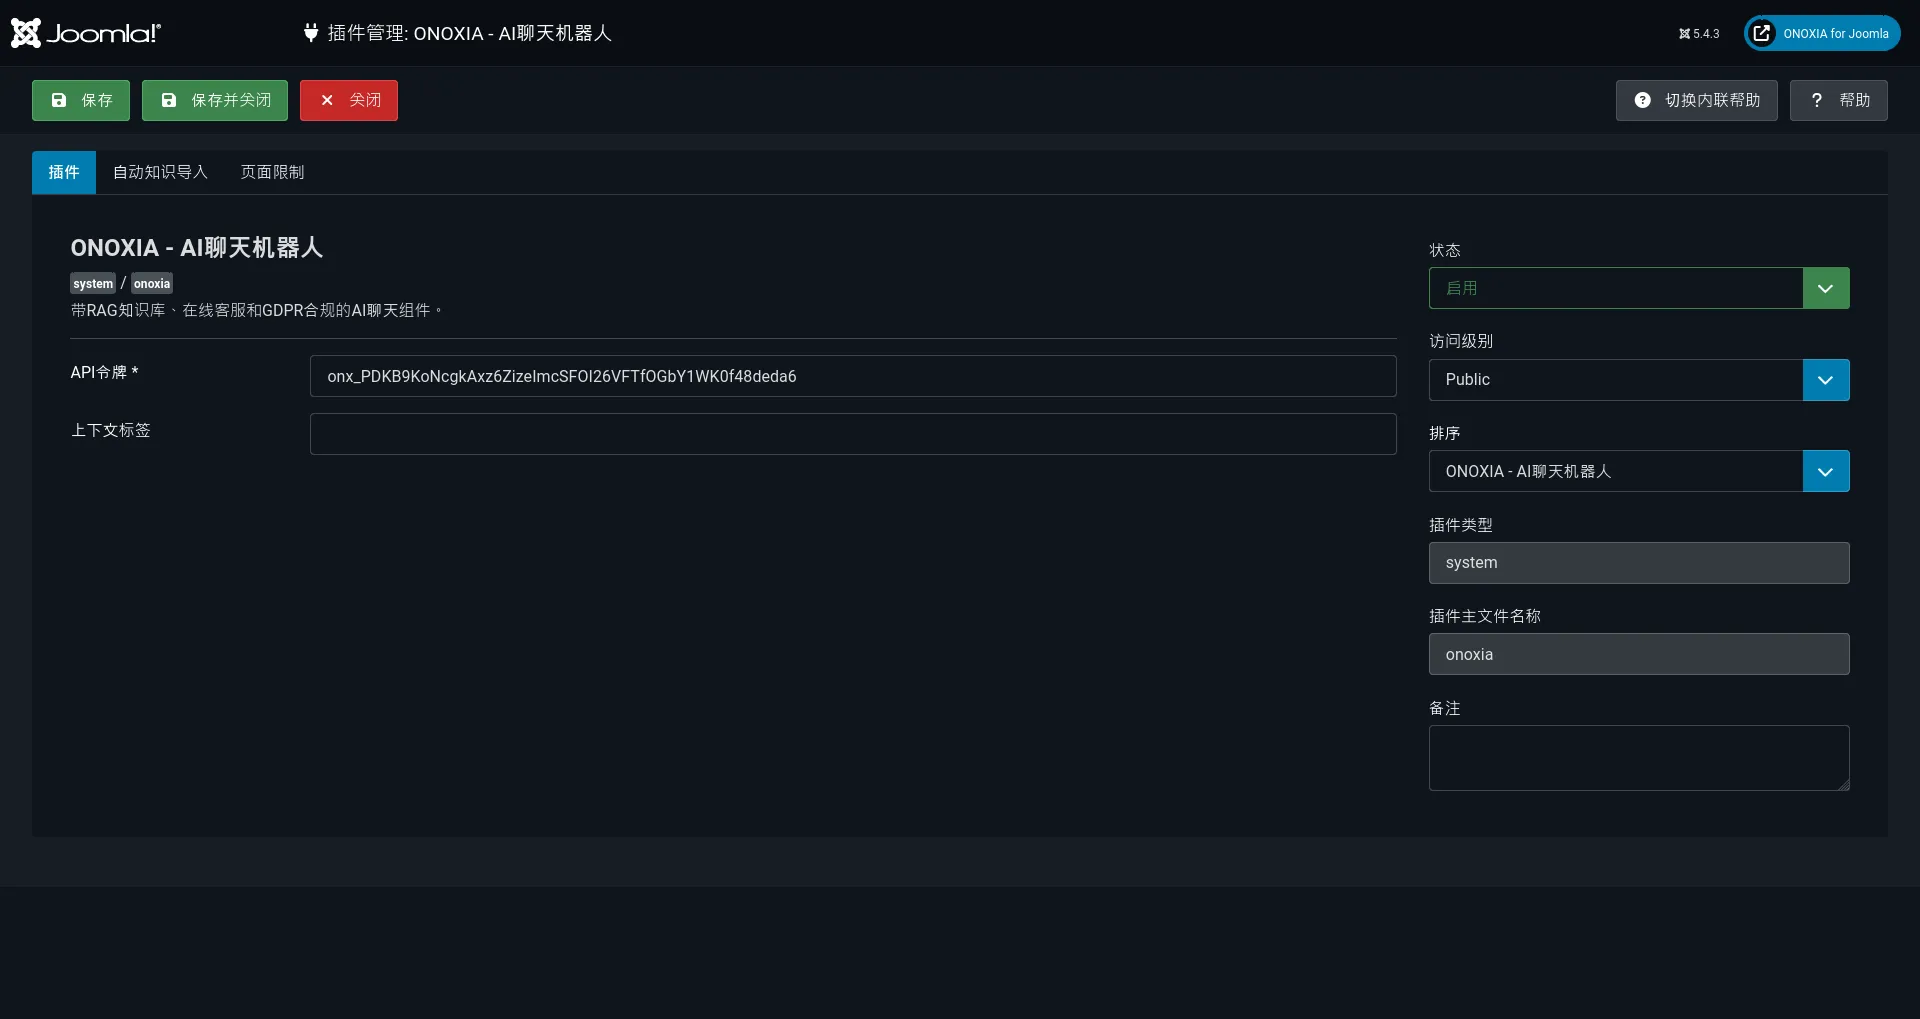Click the page title 插件管理 text
Screen dimensions: 1920x1019
469,33
